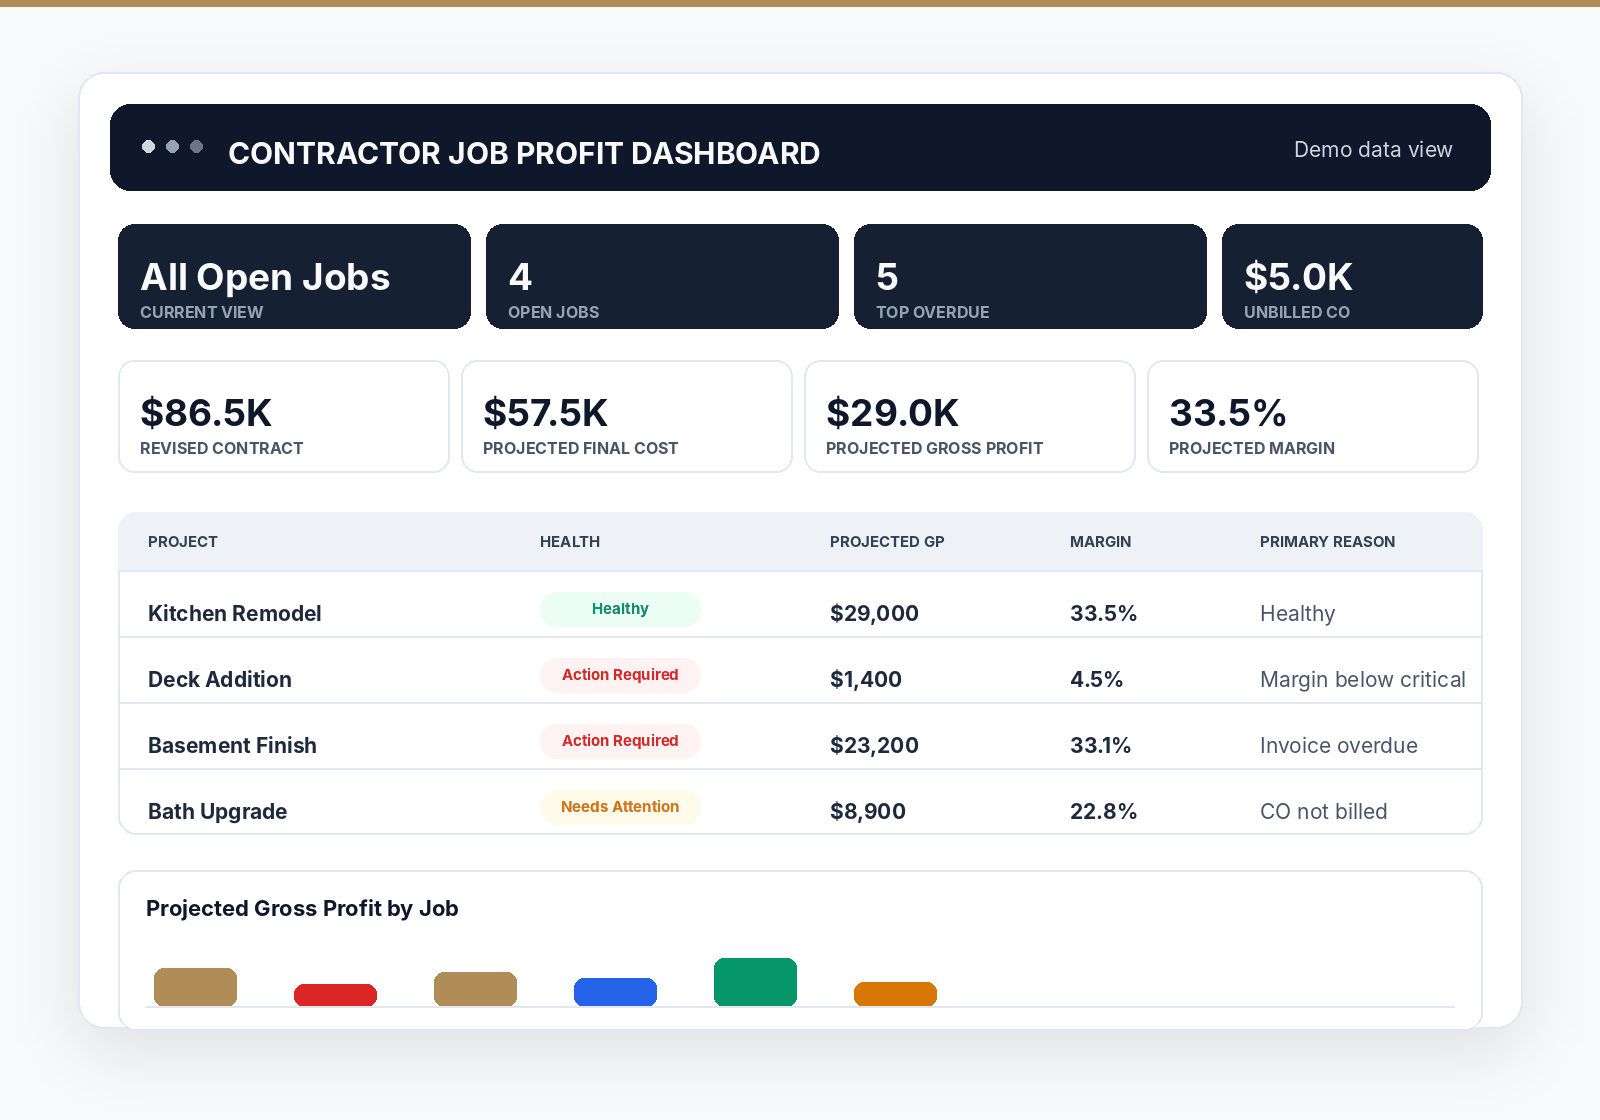
Task: Click the $23,200 projected GP value
Action: [x=874, y=745]
